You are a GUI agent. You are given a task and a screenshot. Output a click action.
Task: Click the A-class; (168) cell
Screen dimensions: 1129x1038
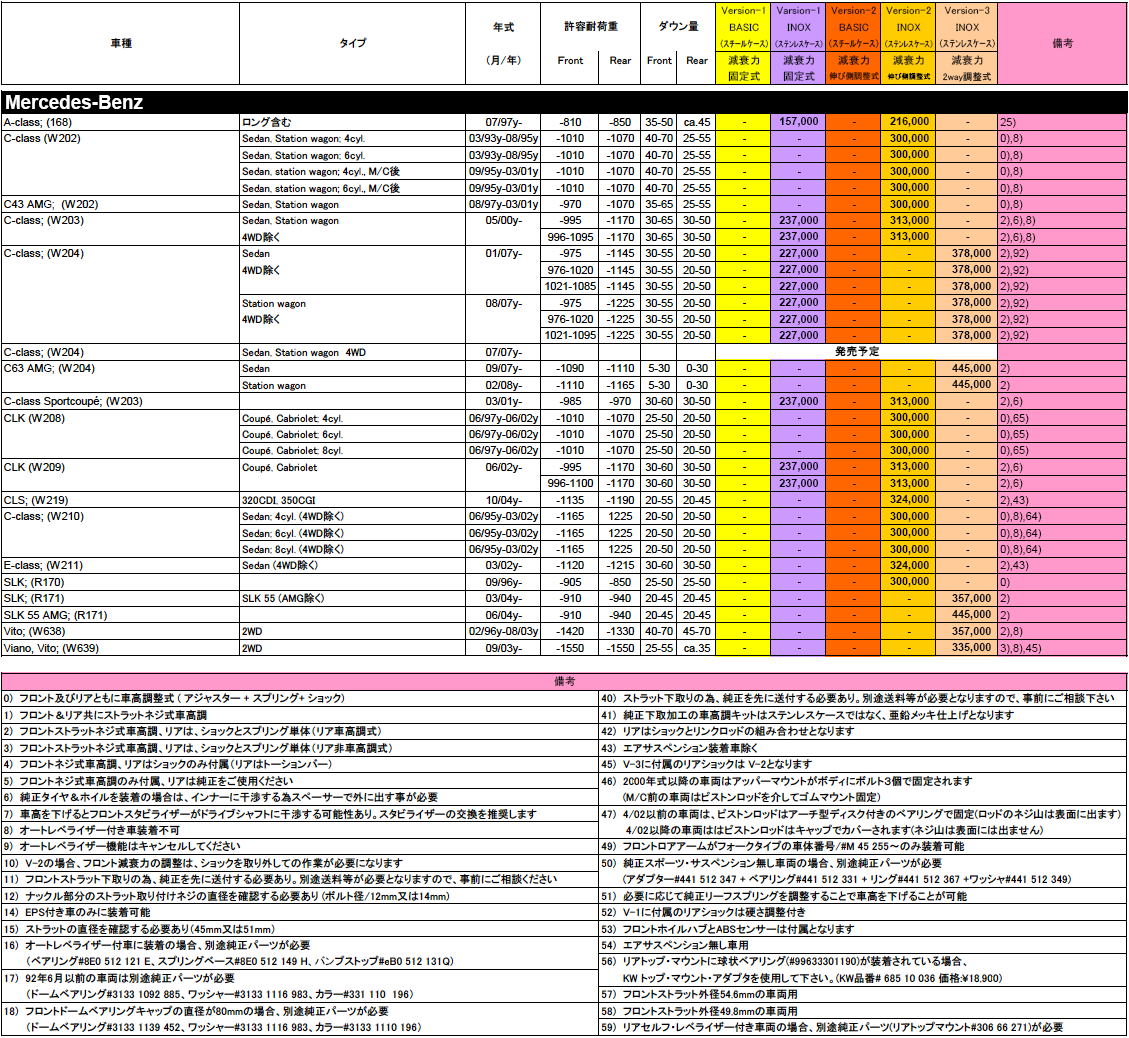pyautogui.click(x=120, y=122)
